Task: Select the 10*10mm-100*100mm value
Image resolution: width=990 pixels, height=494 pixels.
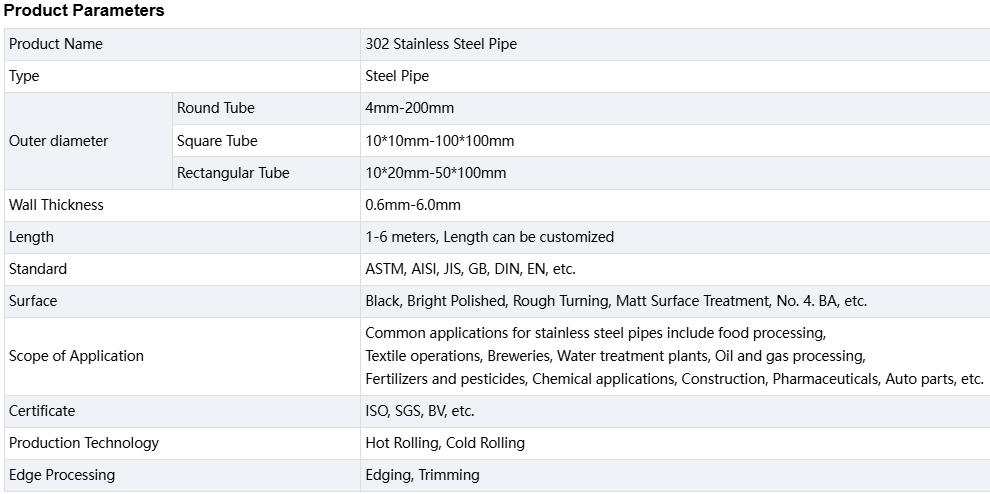Action: (x=439, y=141)
